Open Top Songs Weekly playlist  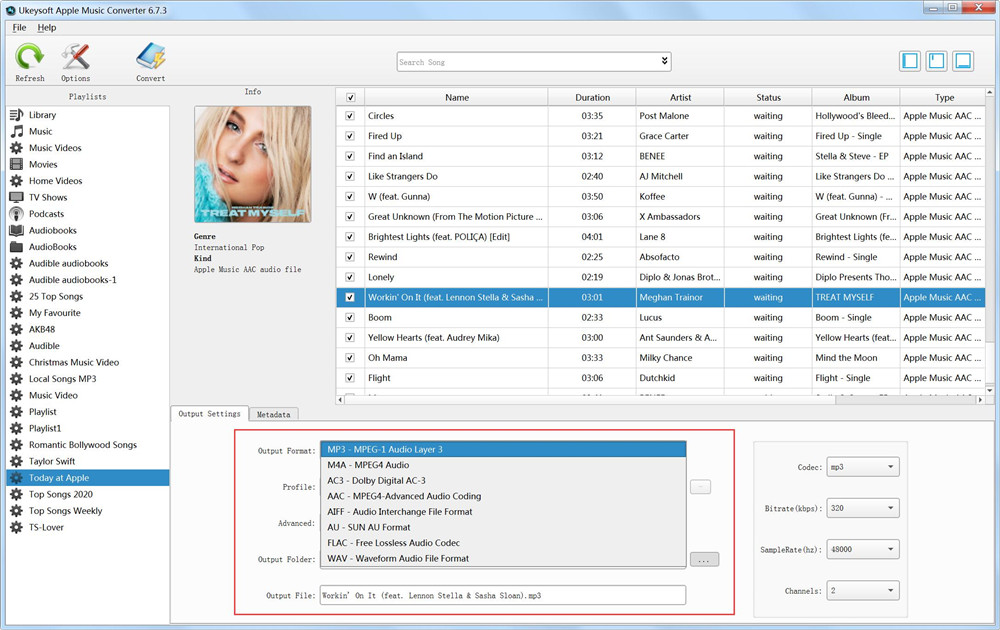[x=87, y=511]
